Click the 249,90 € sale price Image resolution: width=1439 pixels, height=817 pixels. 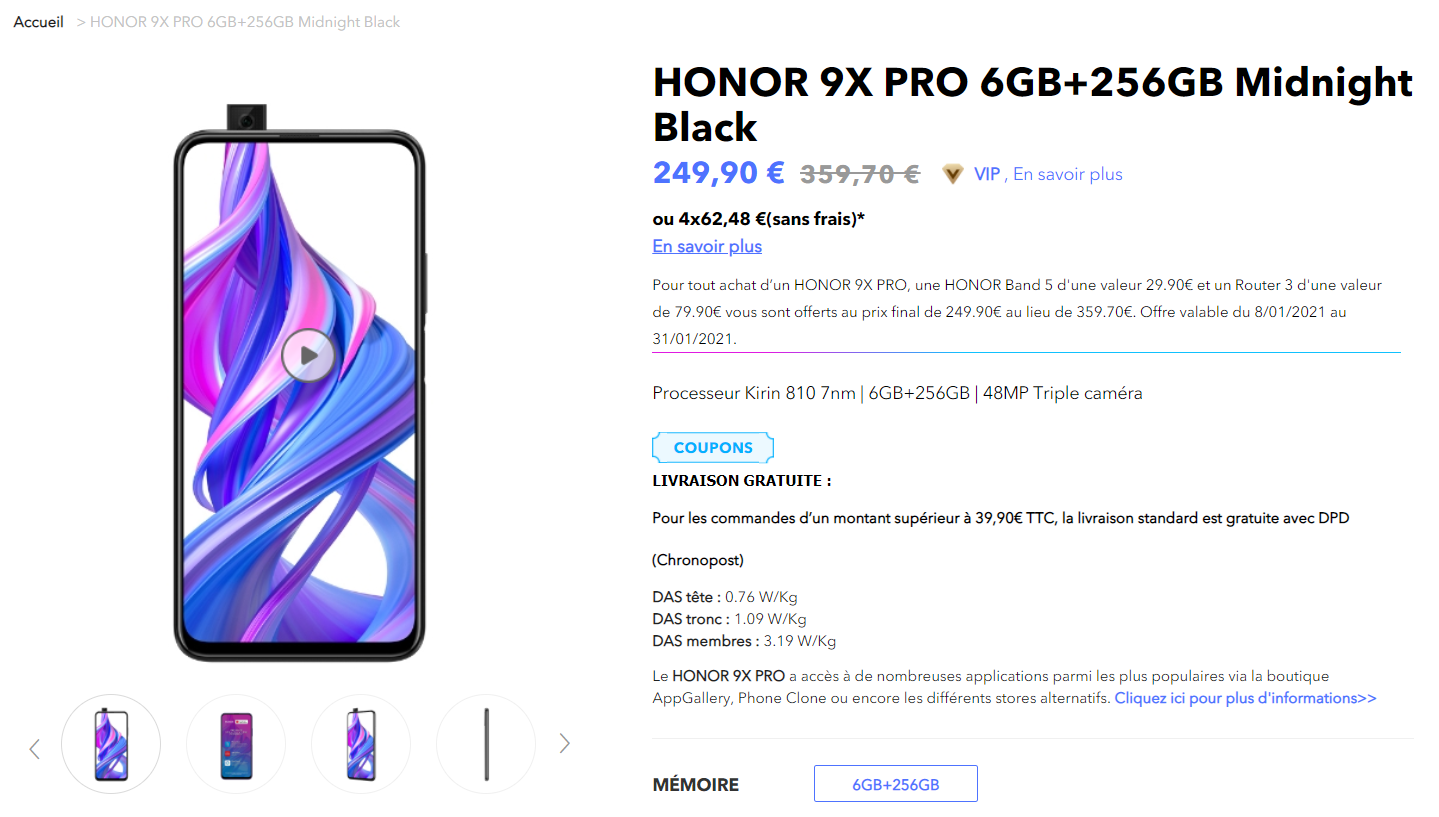[719, 173]
